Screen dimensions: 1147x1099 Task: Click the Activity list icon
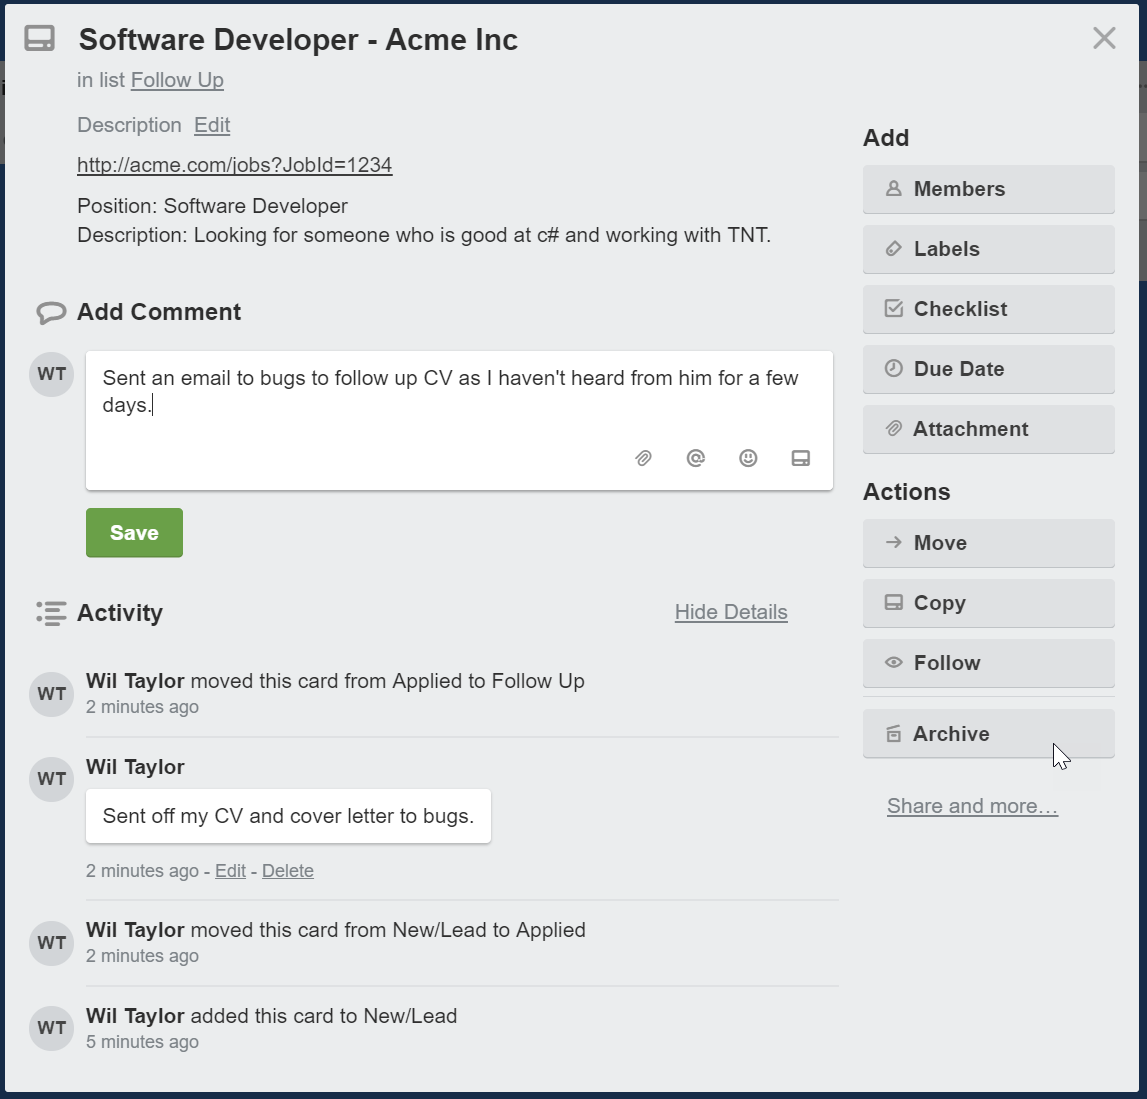pyautogui.click(x=51, y=613)
